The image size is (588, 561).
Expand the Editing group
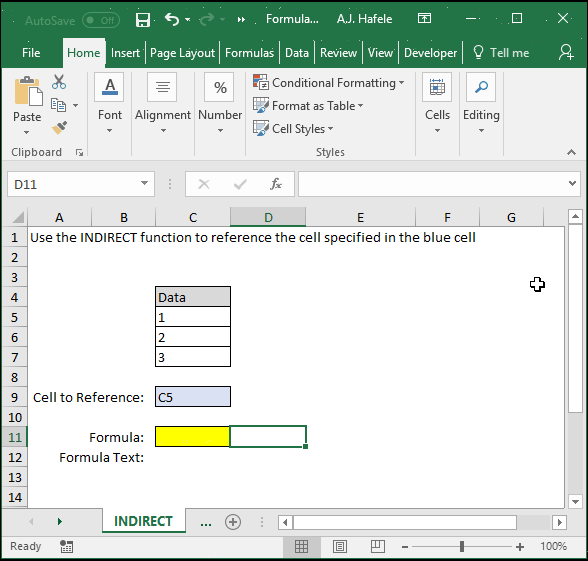point(481,103)
